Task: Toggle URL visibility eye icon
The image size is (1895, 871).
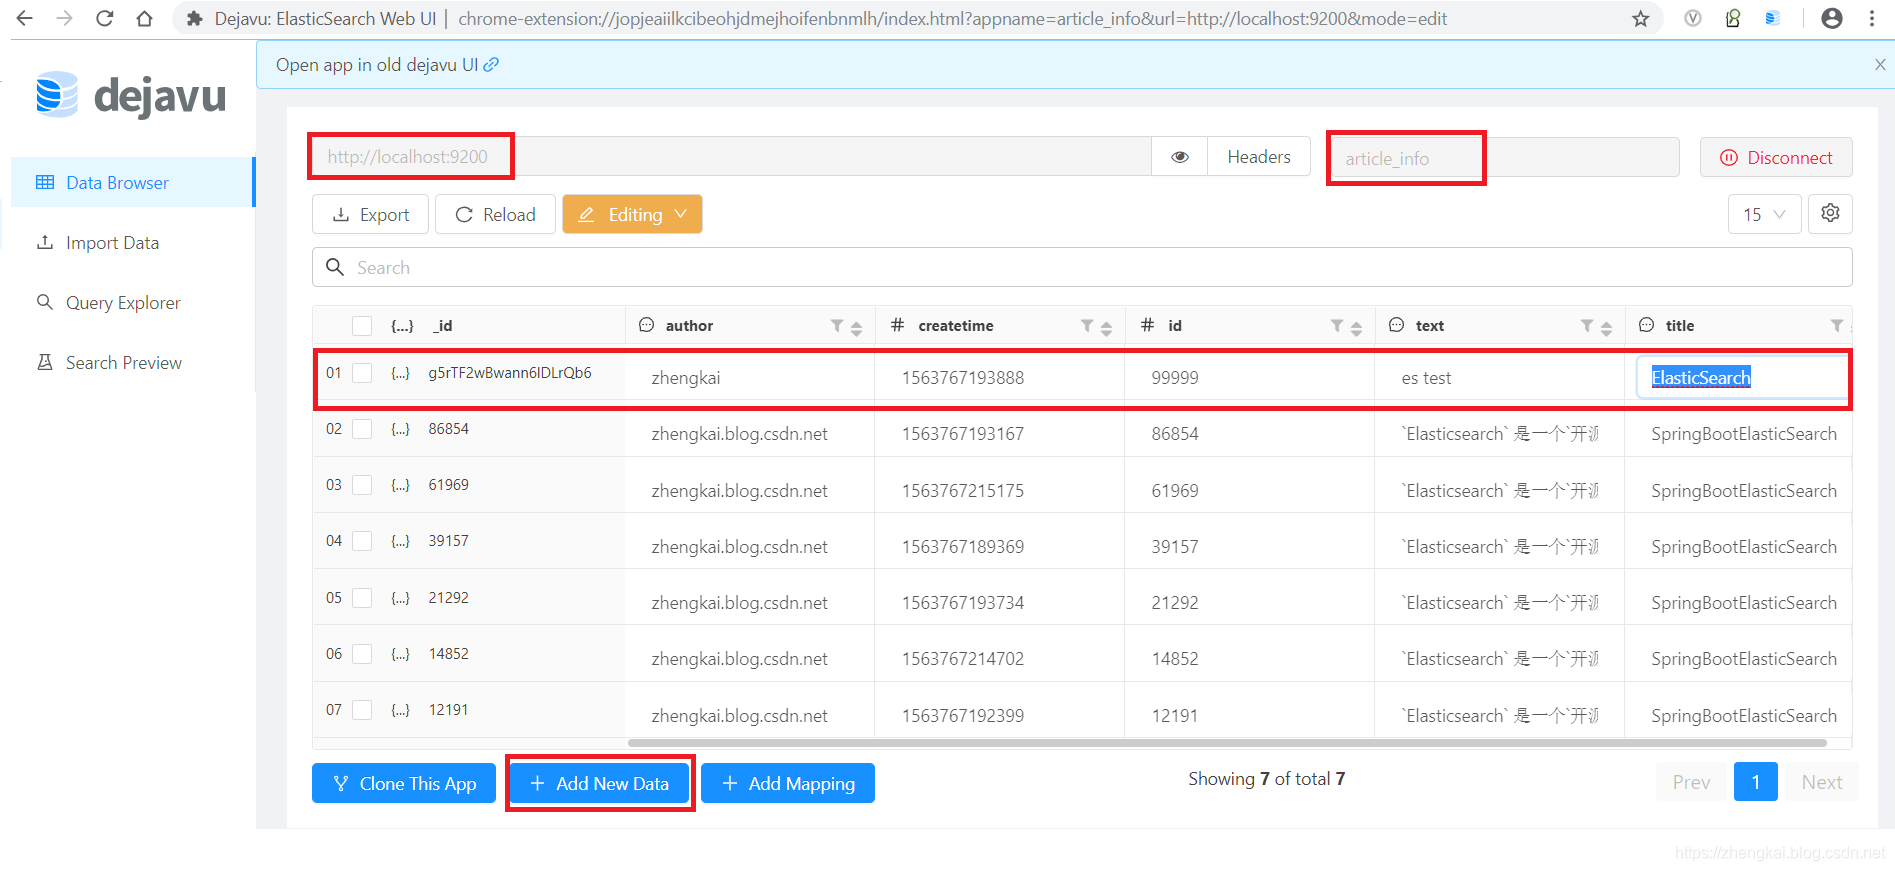Action: point(1180,157)
